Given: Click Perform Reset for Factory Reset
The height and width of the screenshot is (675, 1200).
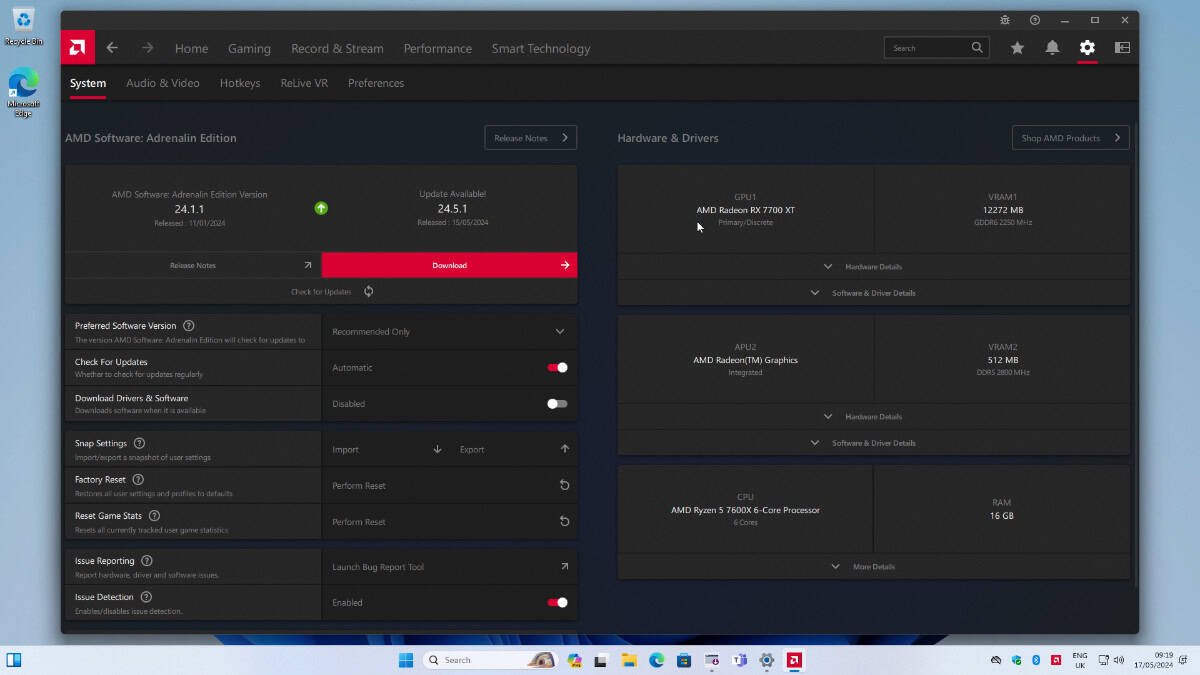Looking at the screenshot, I should click(x=449, y=485).
